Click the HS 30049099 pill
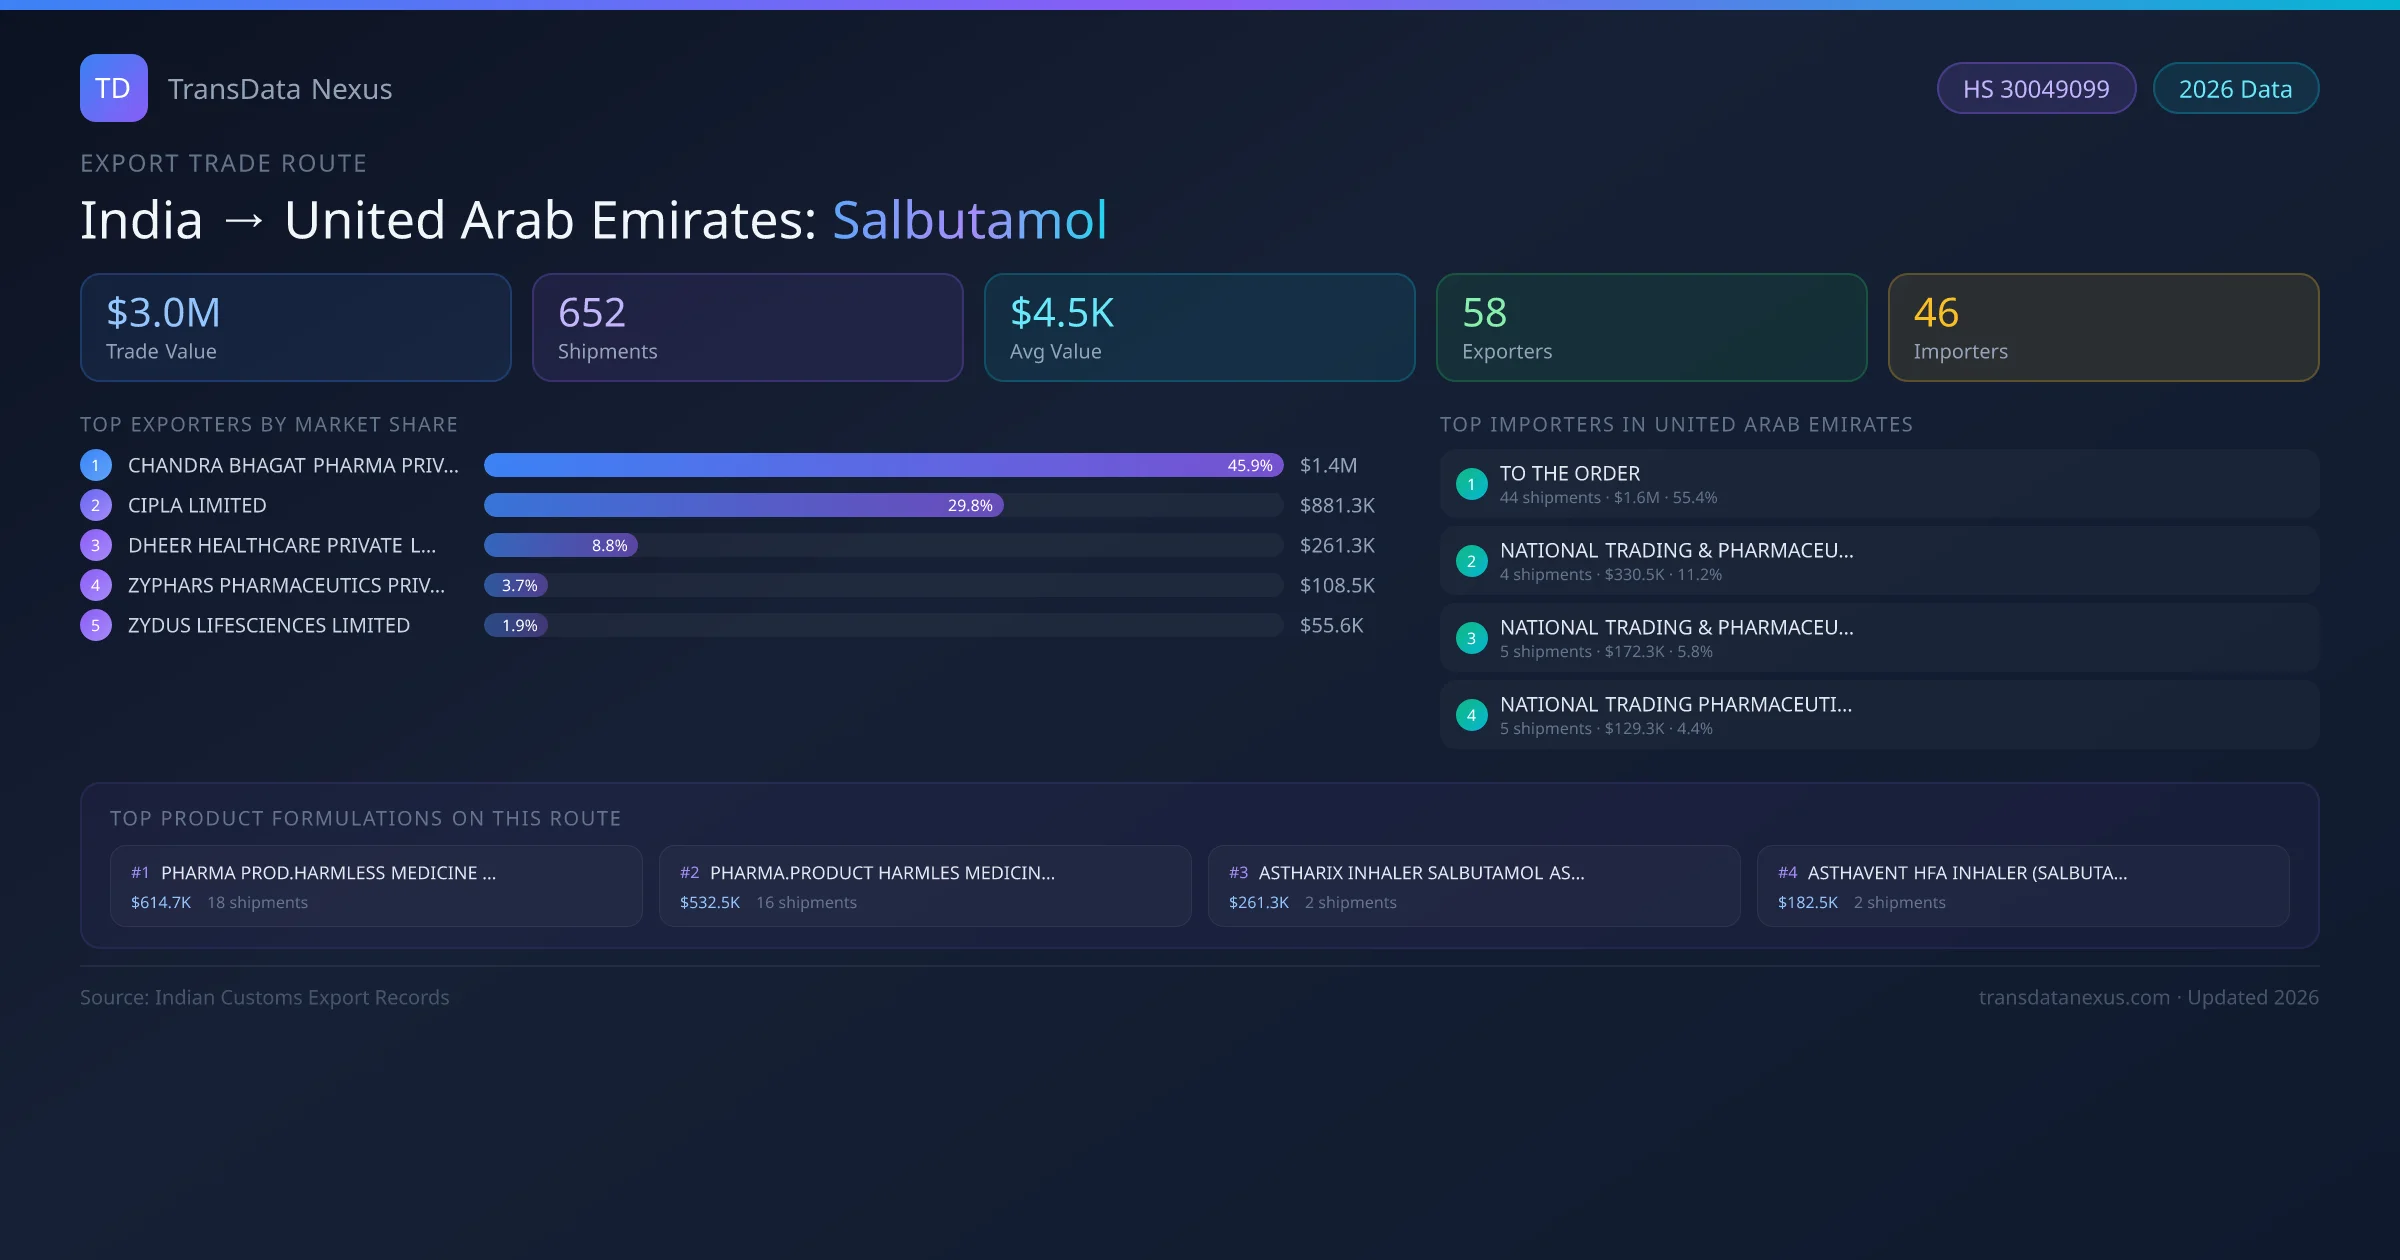Viewport: 2400px width, 1260px height. click(x=2035, y=89)
